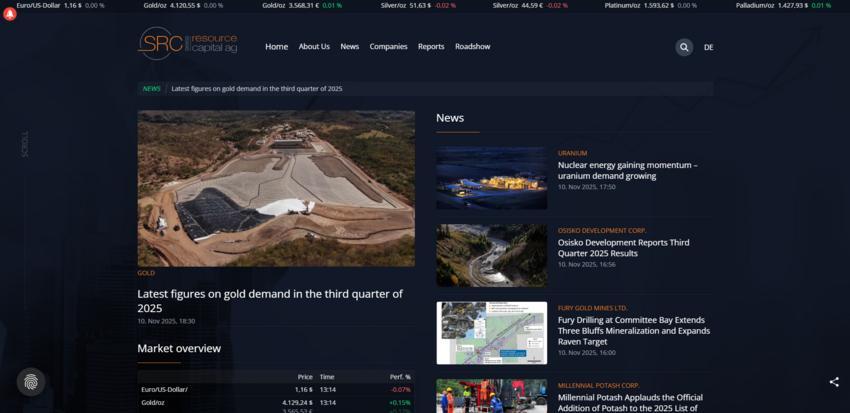The height and width of the screenshot is (413, 850).
Task: Click the vertical SCROLL indicator
Action: (25, 144)
